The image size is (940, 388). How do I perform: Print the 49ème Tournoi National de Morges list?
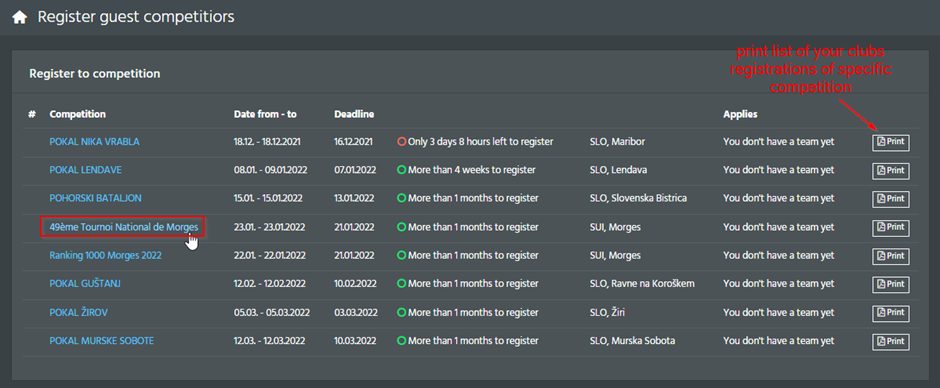coord(891,228)
